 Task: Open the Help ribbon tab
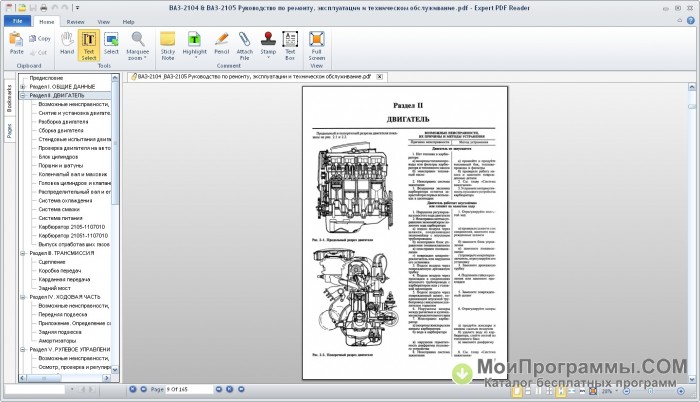[129, 22]
